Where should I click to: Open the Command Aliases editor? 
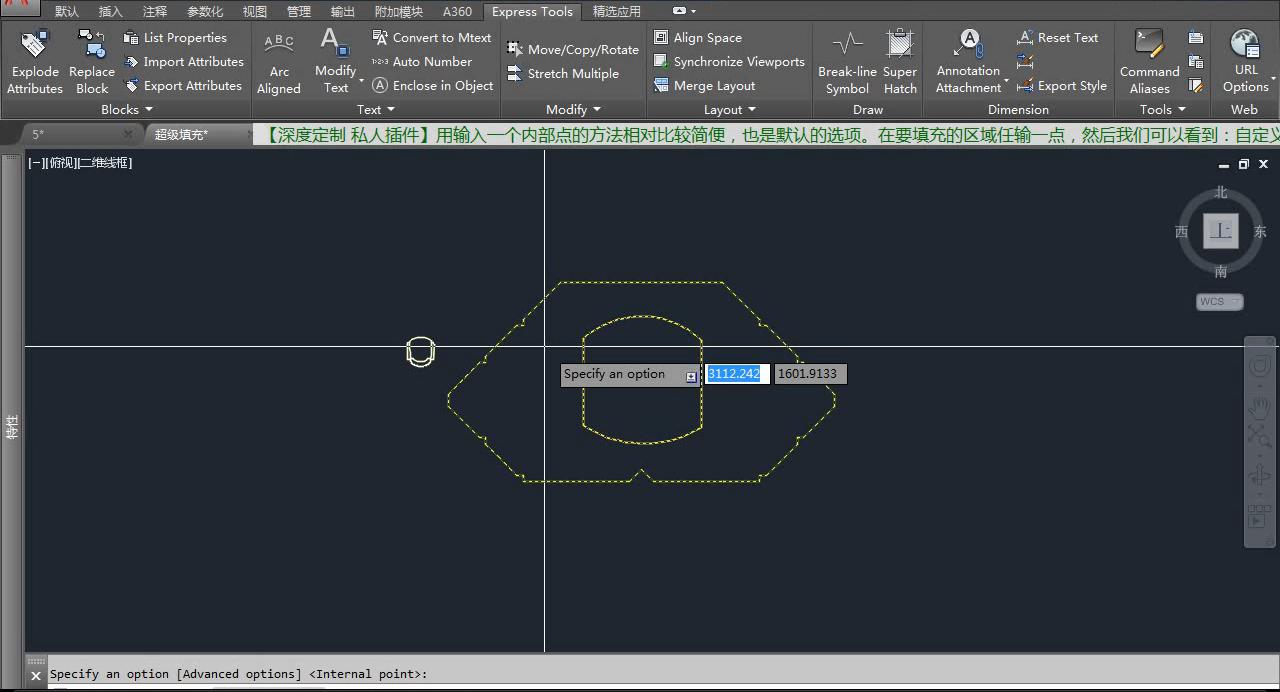[1150, 62]
